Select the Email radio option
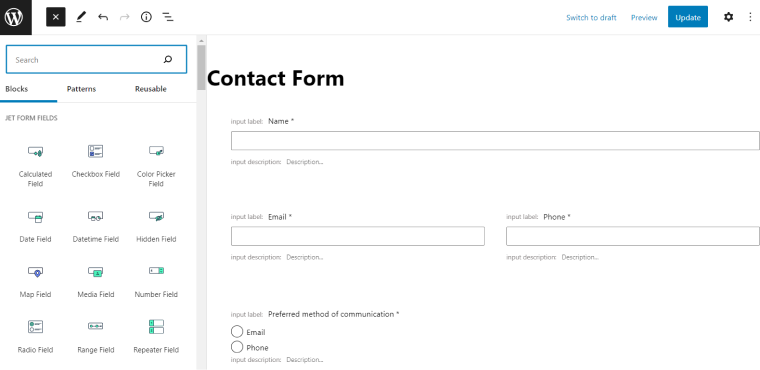Viewport: 760px width, 370px height. 237,332
